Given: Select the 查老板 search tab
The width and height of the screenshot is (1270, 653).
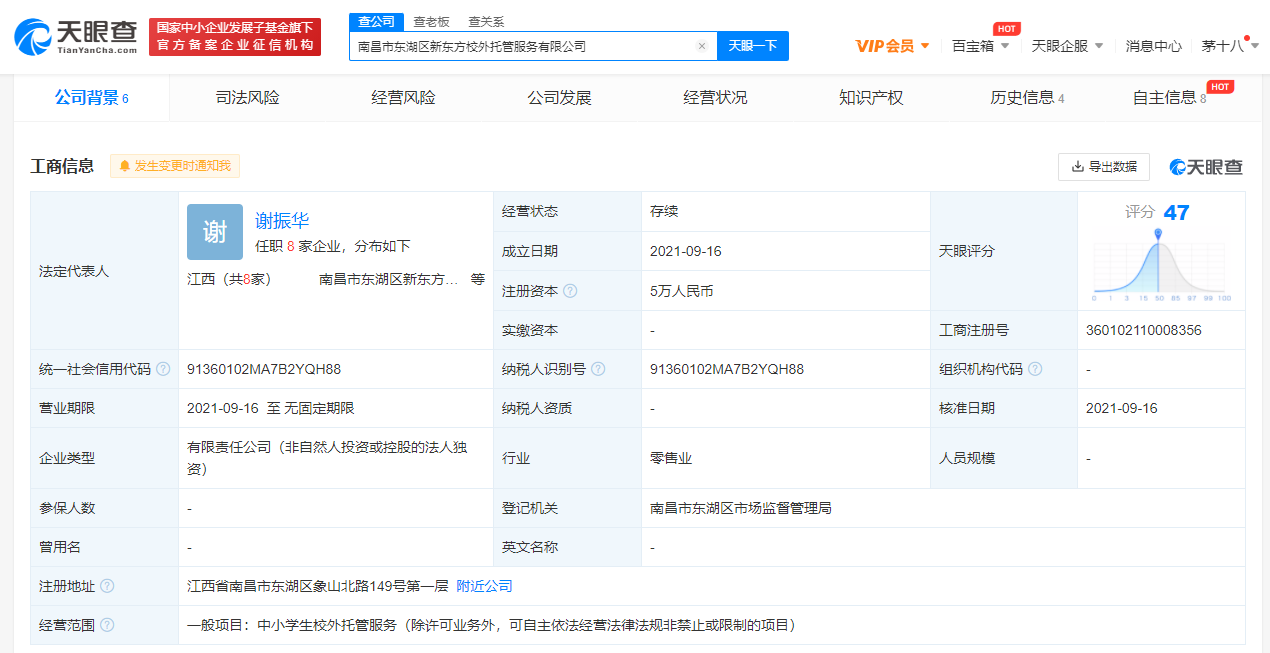Looking at the screenshot, I should pyautogui.click(x=431, y=22).
